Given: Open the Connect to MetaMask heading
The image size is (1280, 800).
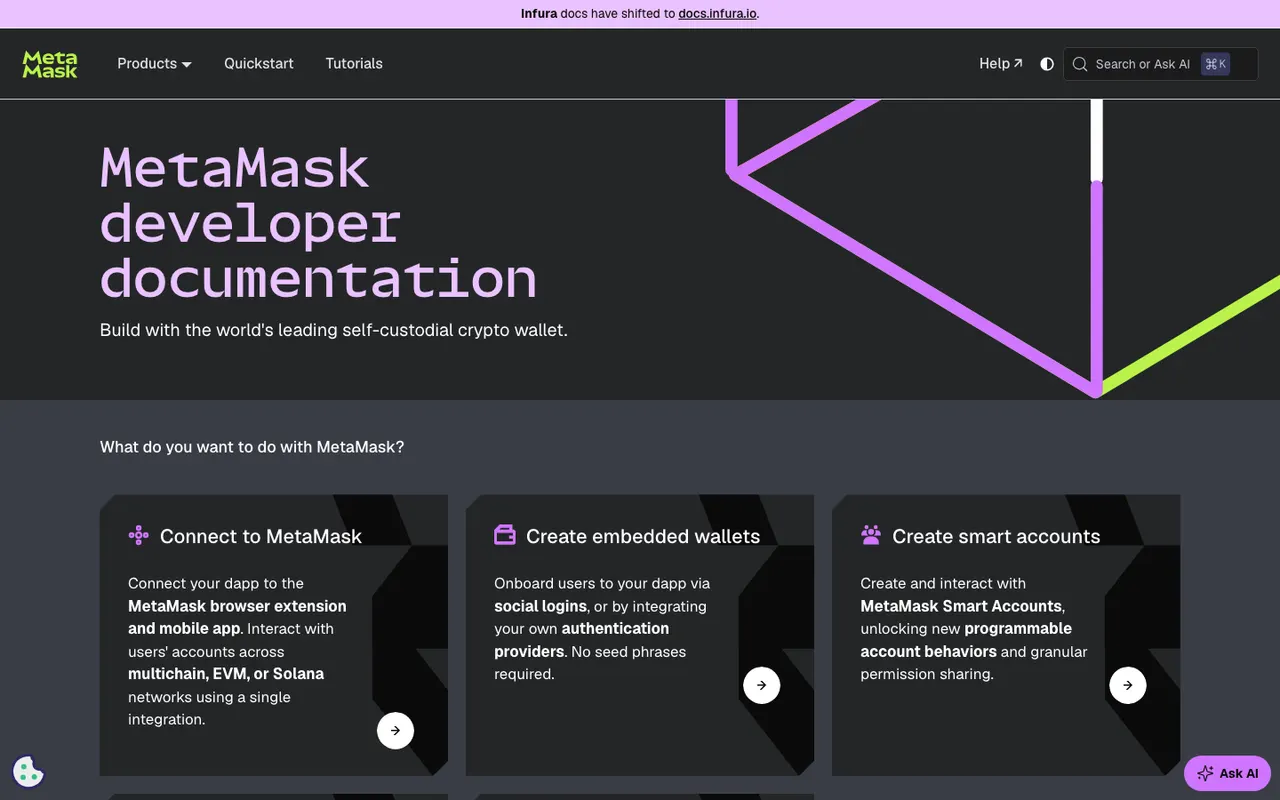Looking at the screenshot, I should [261, 536].
